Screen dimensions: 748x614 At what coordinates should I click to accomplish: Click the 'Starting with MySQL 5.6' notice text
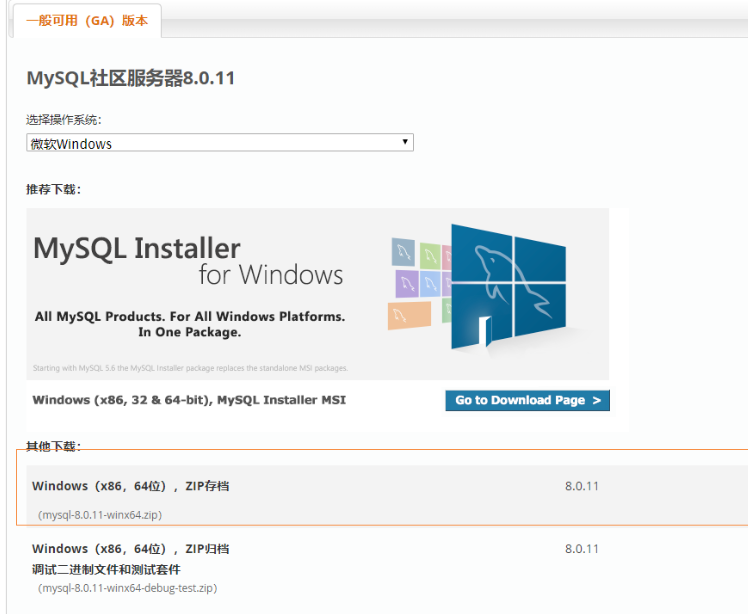tap(190, 368)
